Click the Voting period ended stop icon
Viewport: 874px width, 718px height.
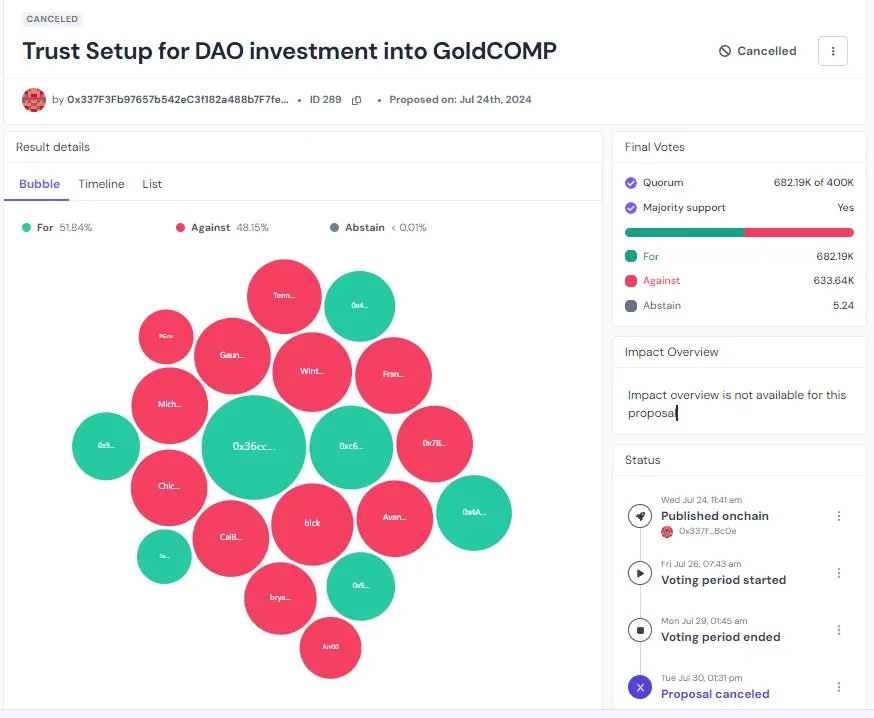pyautogui.click(x=640, y=630)
